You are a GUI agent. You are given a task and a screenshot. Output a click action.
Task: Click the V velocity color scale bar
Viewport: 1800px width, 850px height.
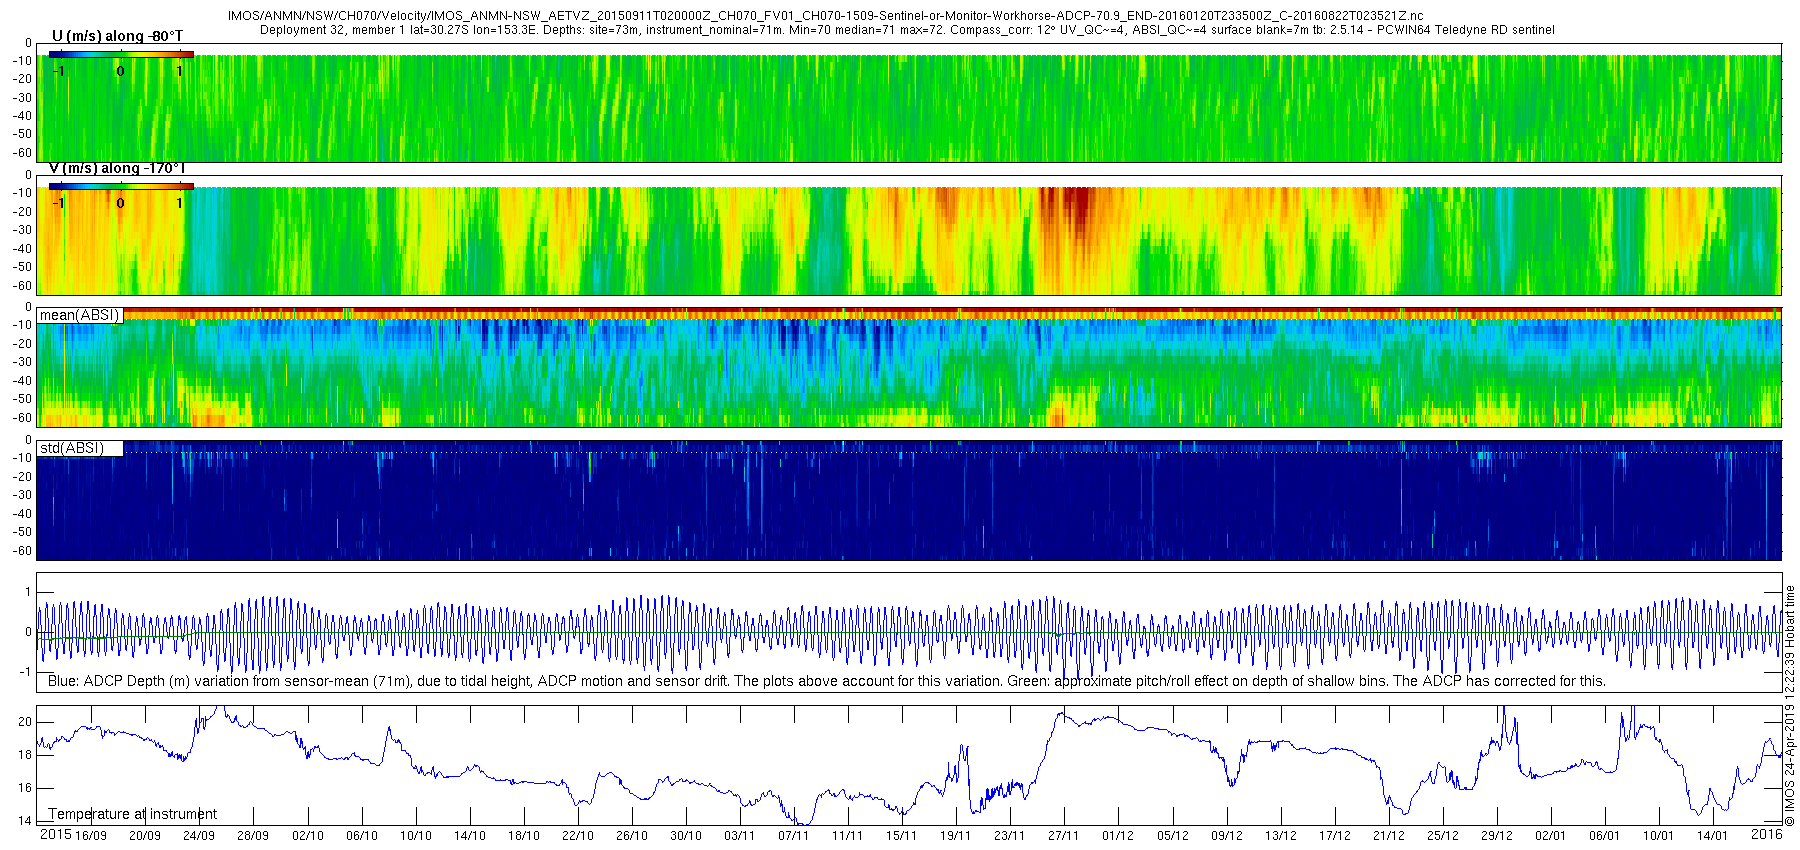point(121,186)
